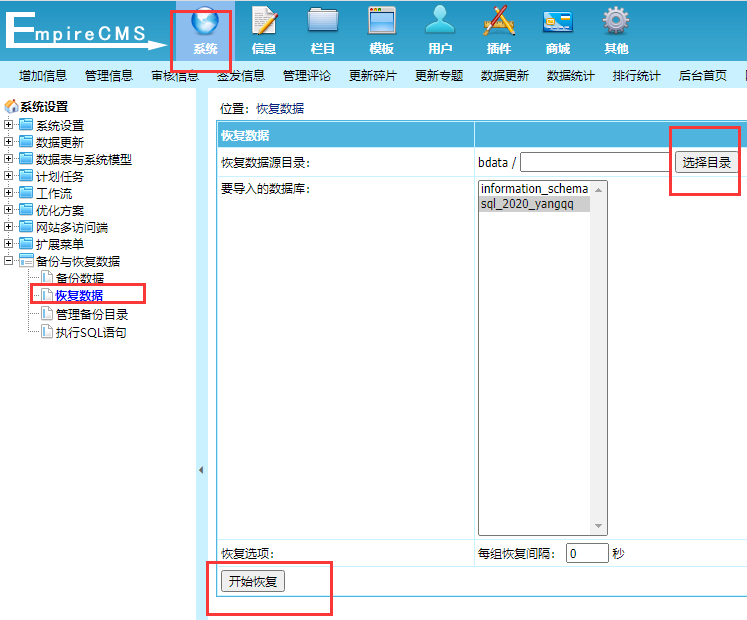Expand the 优化方案 tree node
Image resolution: width=747 pixels, height=620 pixels.
(x=8, y=209)
